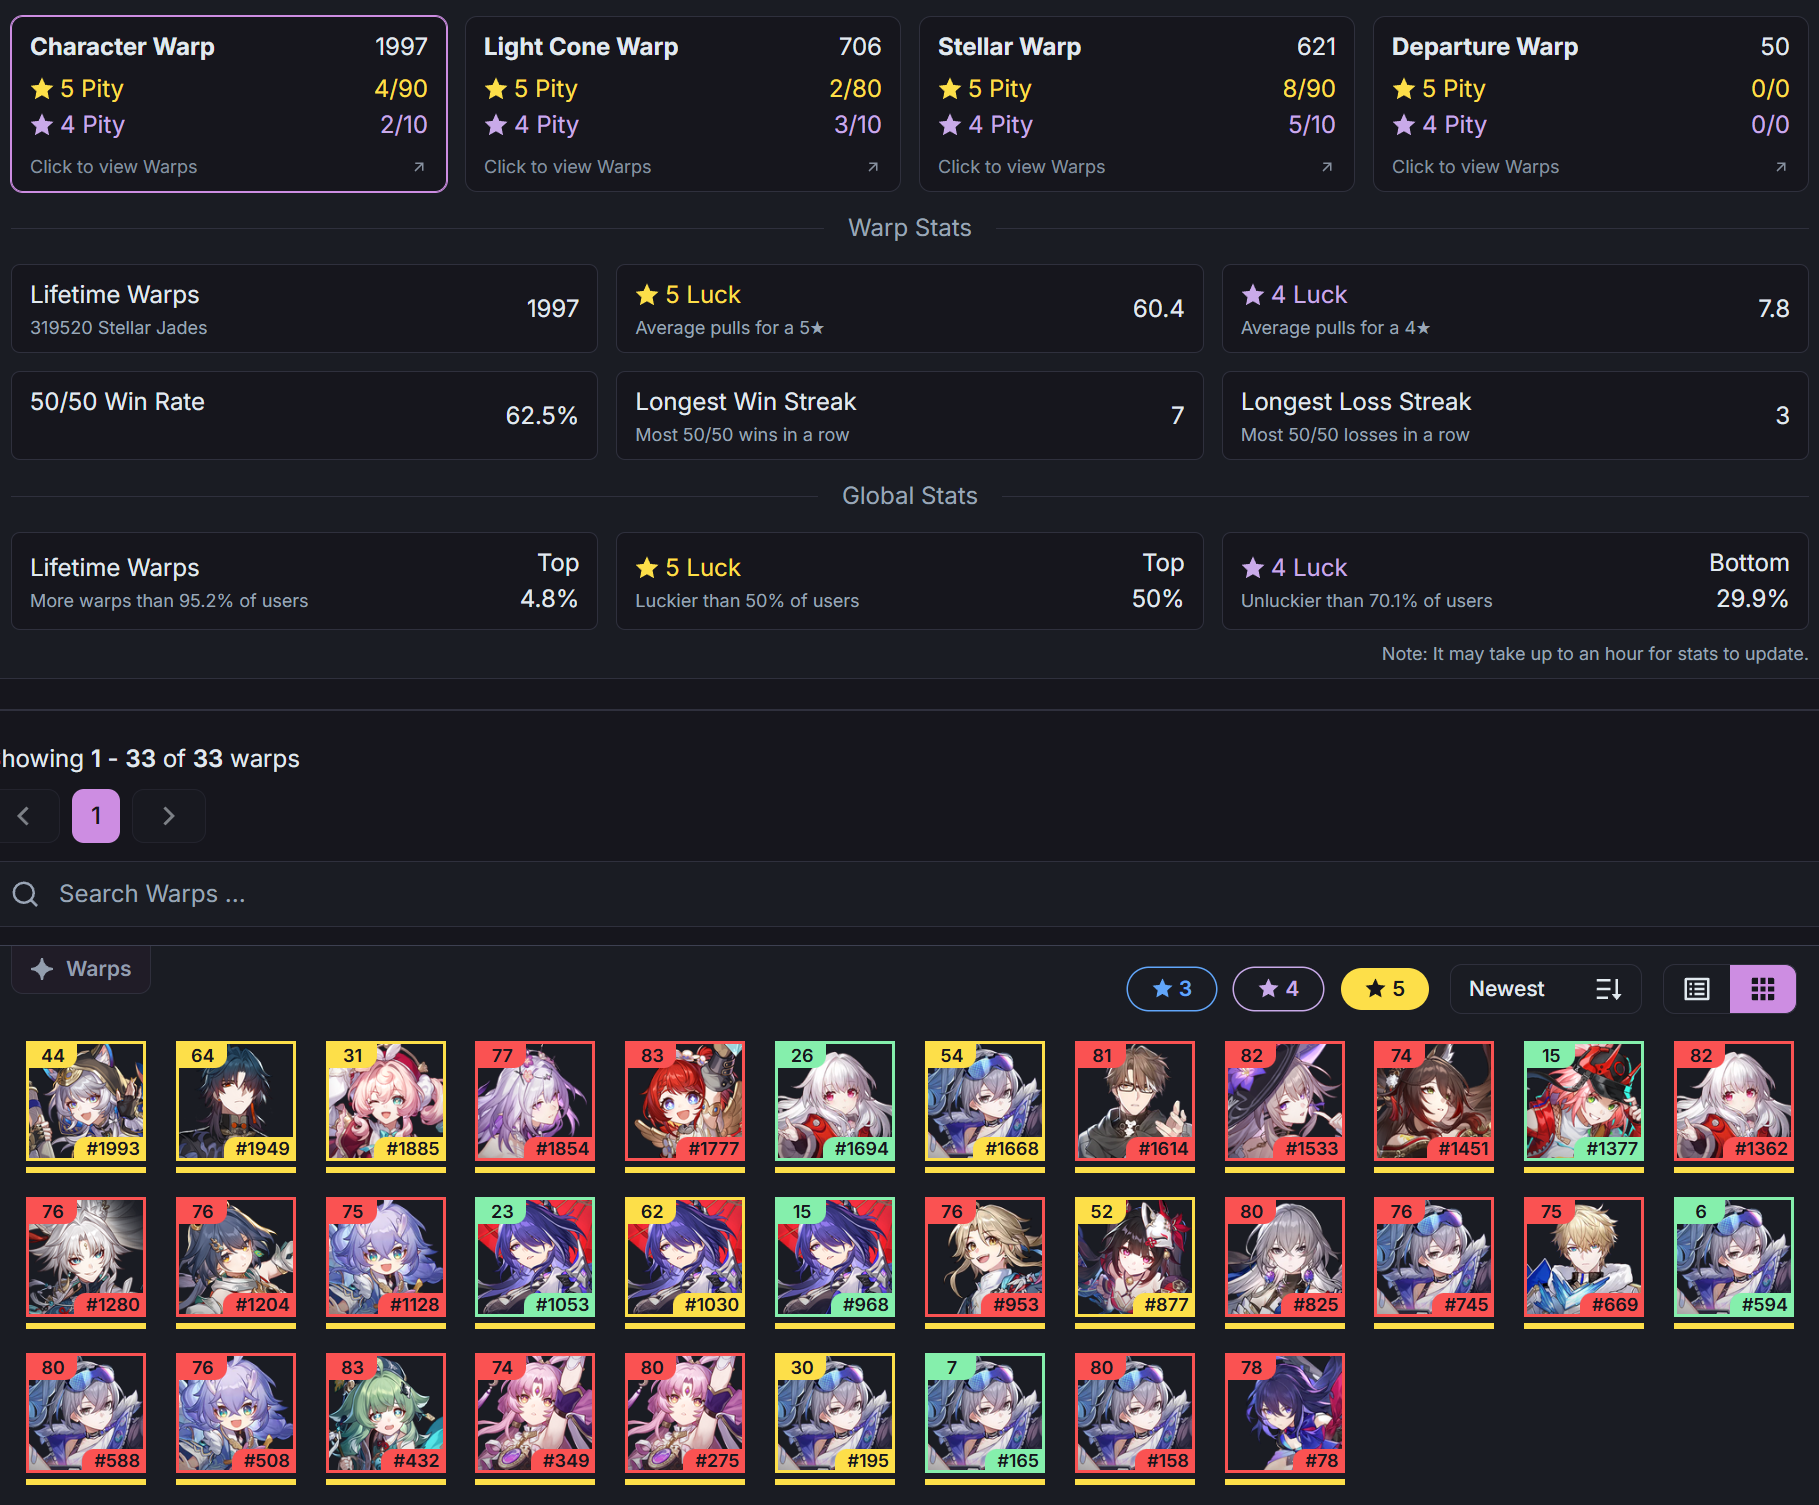Toggle the 4-star filter chip
Image resolution: width=1819 pixels, height=1505 pixels.
coord(1278,989)
